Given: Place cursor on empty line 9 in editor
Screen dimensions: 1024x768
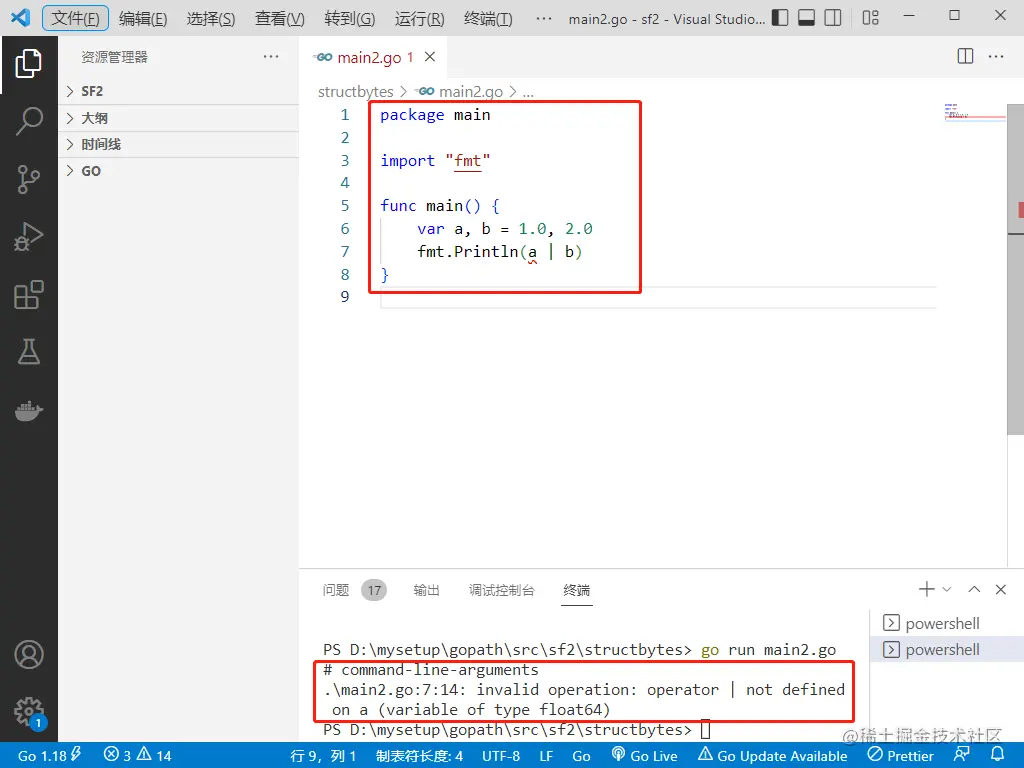Looking at the screenshot, I should pyautogui.click(x=658, y=297).
